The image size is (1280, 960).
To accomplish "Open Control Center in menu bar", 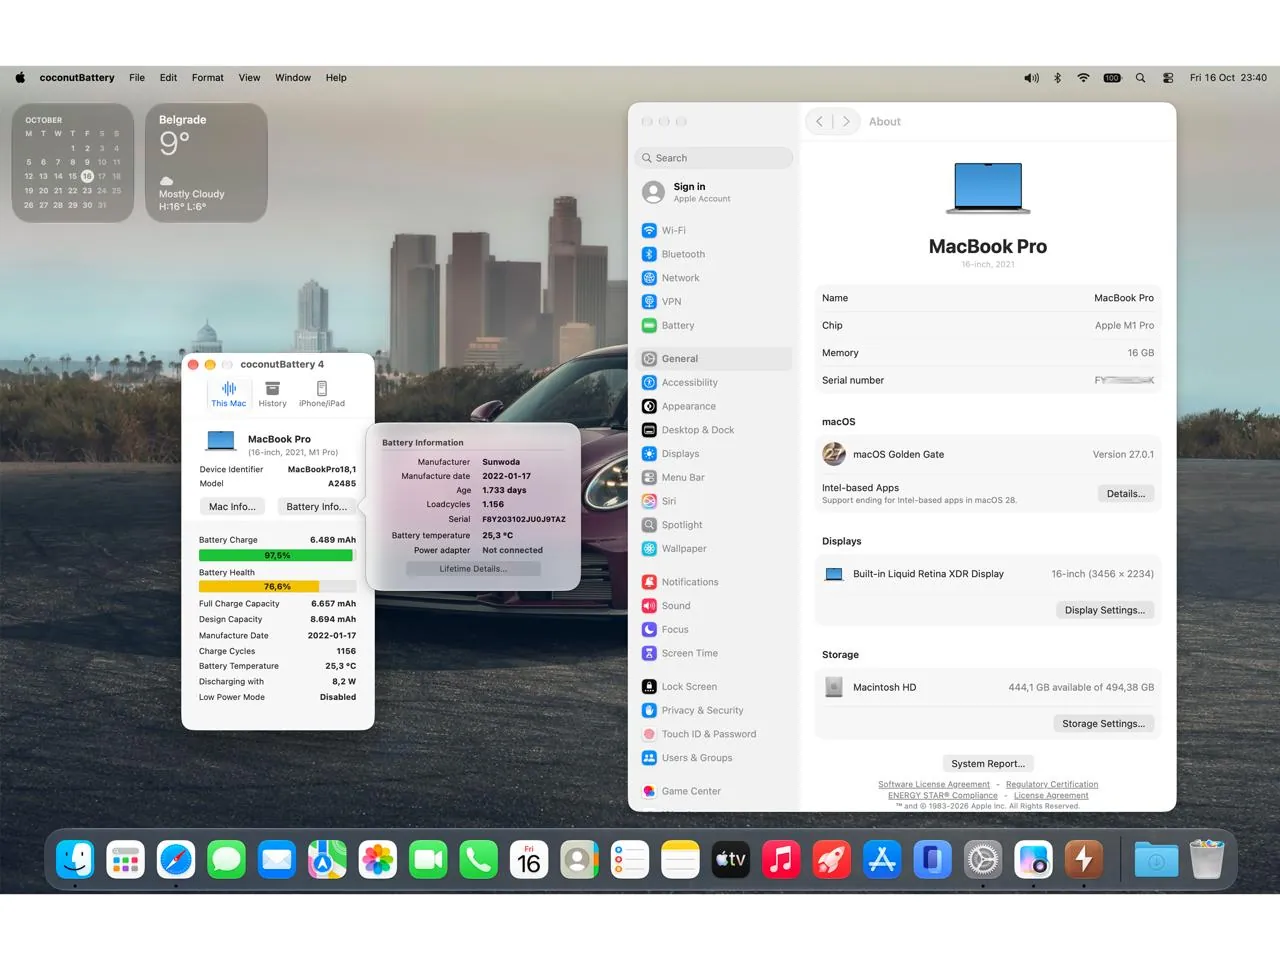I will pos(1168,78).
